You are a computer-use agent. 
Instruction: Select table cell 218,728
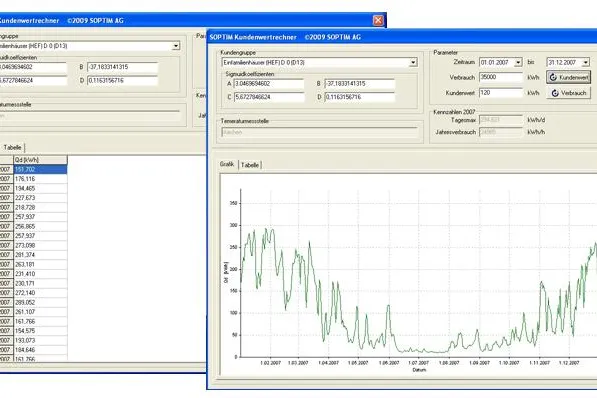(40, 207)
